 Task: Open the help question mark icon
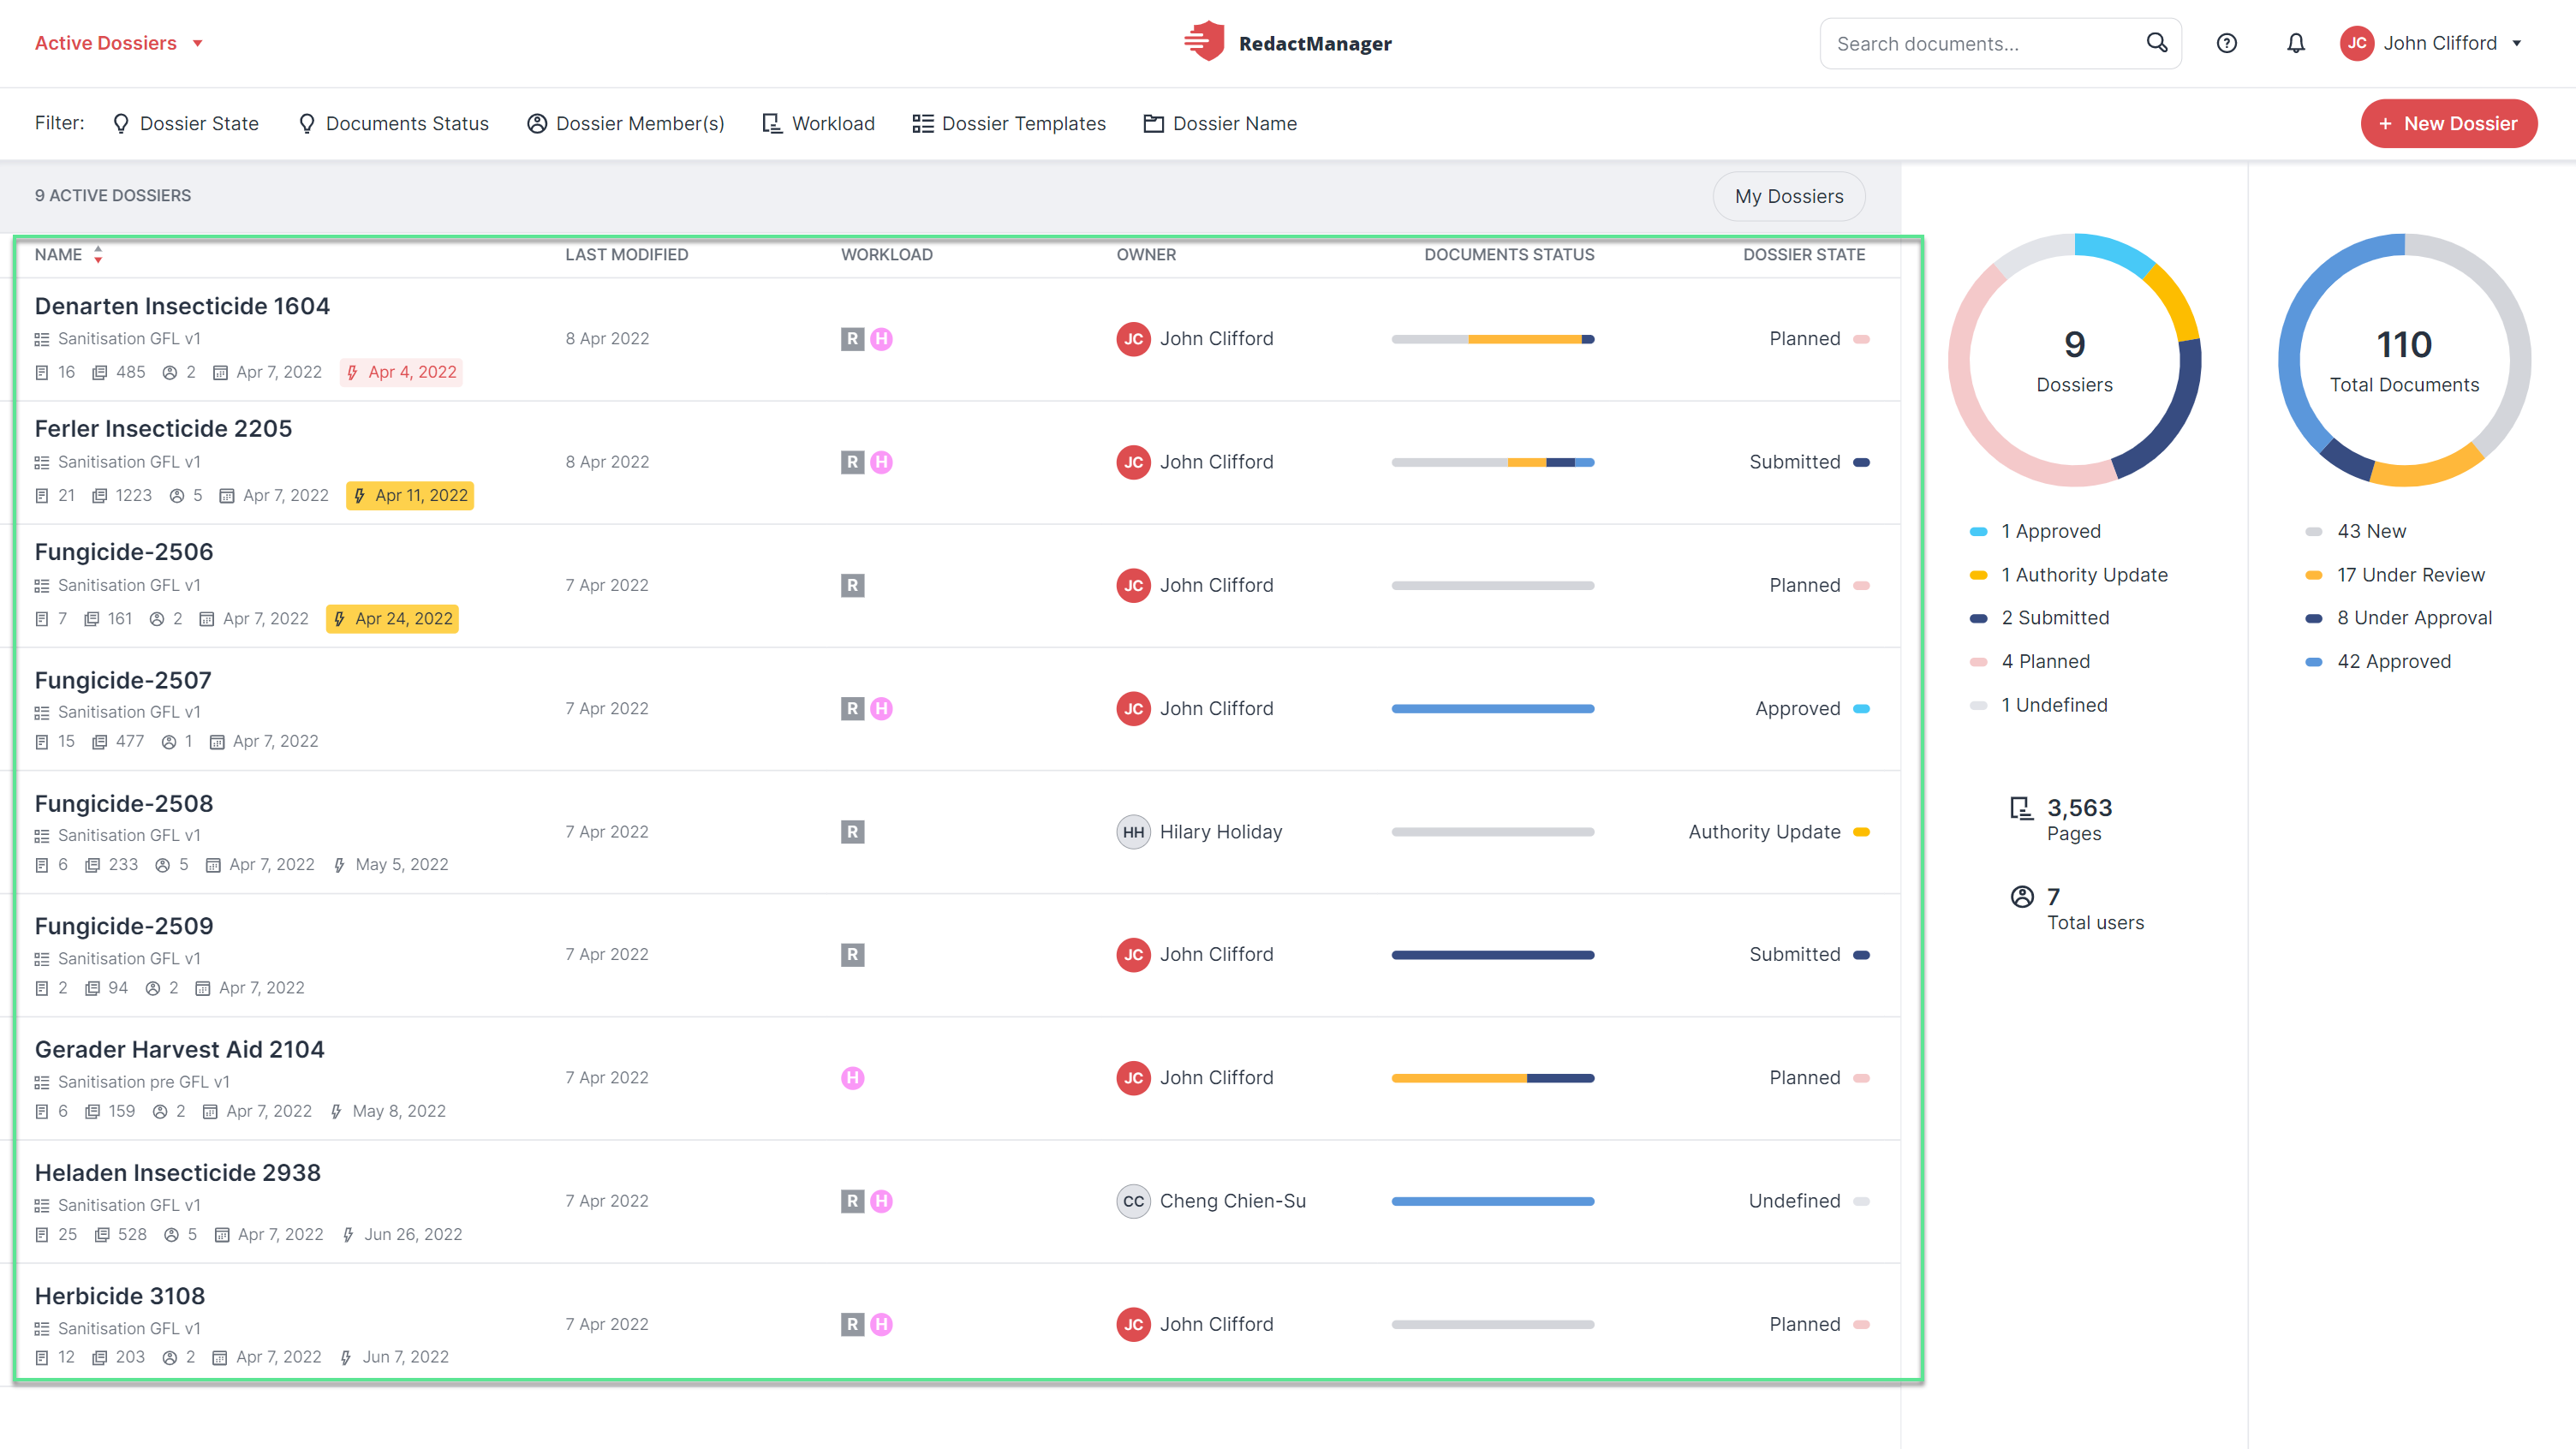pos(2226,43)
